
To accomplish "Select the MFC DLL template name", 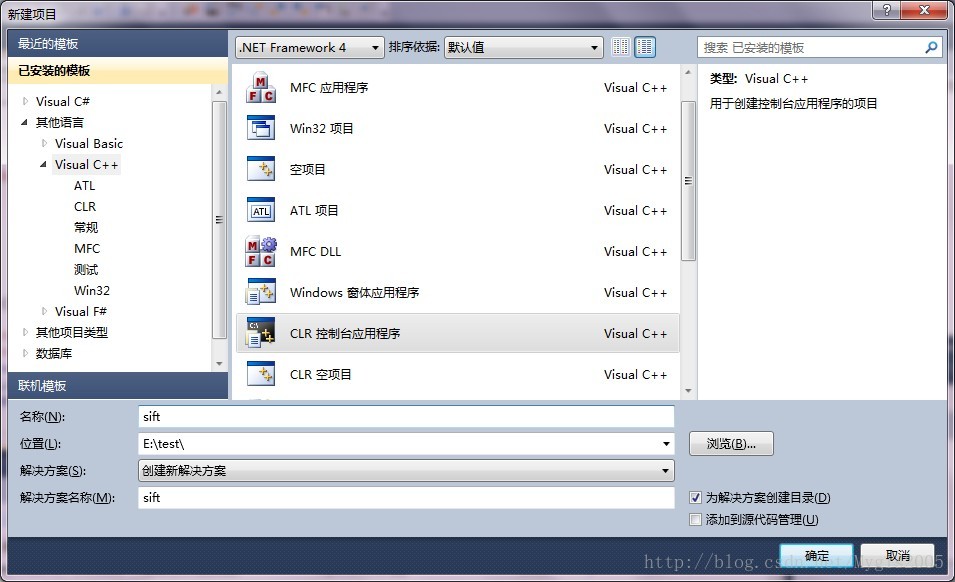I will pos(315,252).
